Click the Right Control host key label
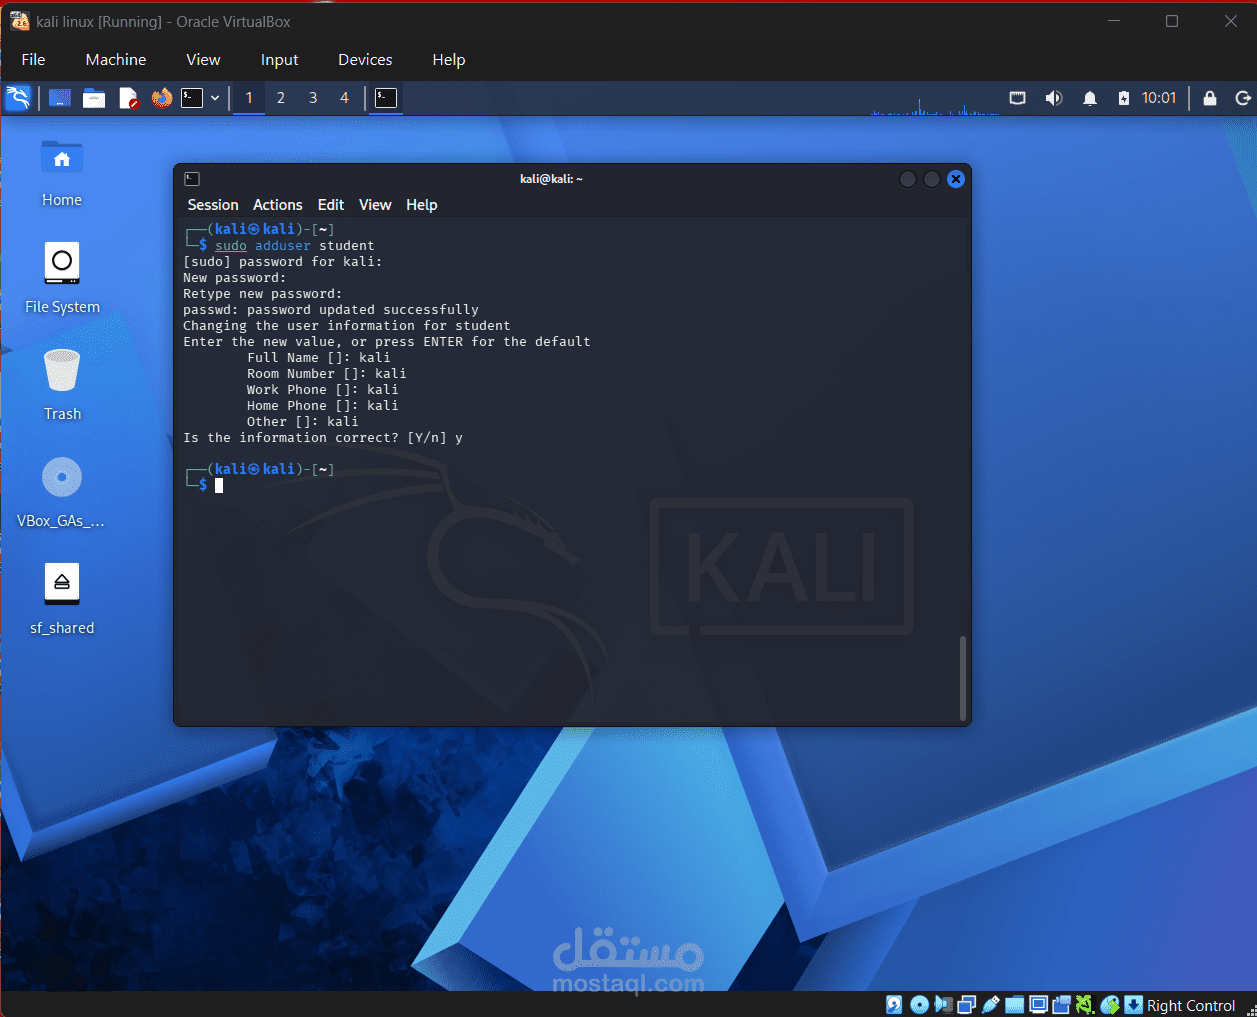 (1191, 1006)
